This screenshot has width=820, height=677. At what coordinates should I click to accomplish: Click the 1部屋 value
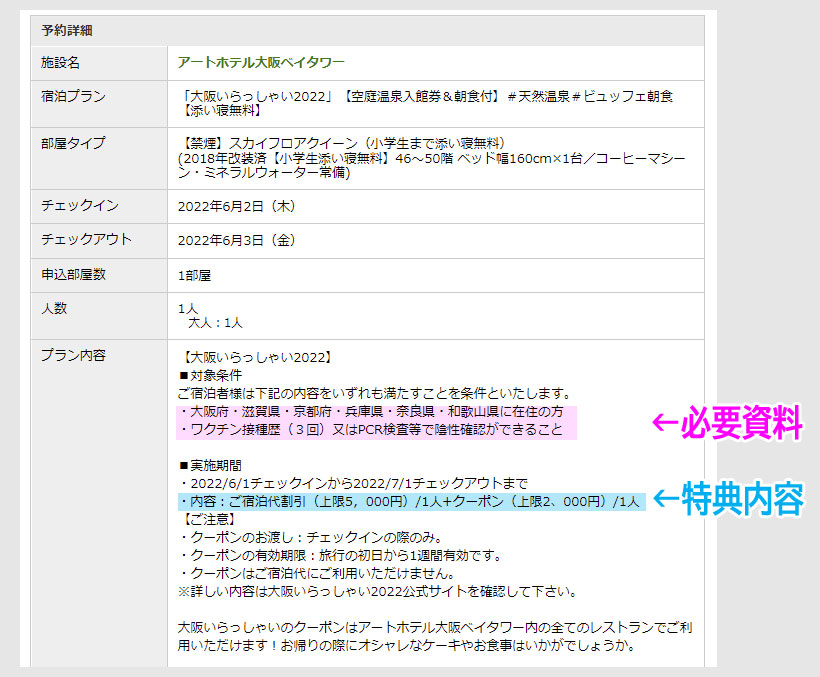(195, 276)
